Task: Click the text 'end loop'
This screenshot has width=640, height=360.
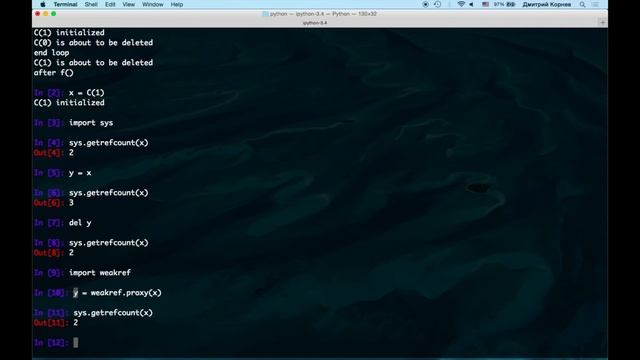Action: 51,53
